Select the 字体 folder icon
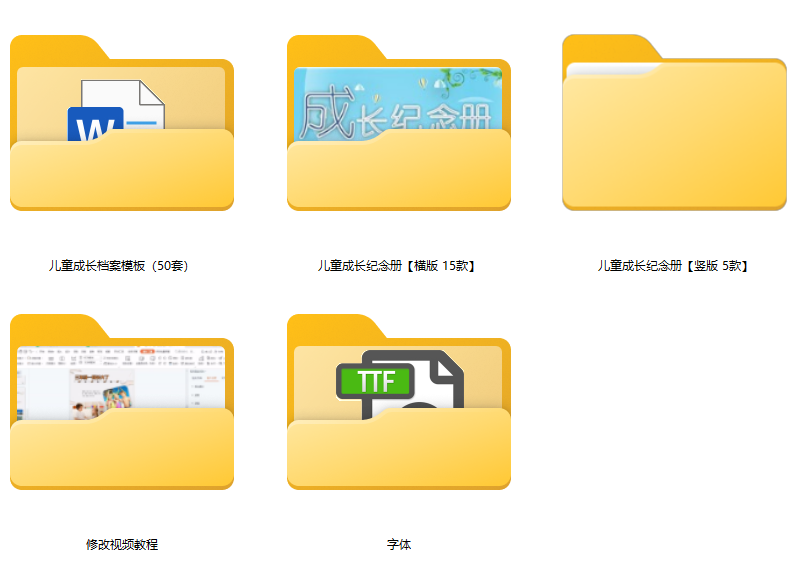 pyautogui.click(x=399, y=402)
